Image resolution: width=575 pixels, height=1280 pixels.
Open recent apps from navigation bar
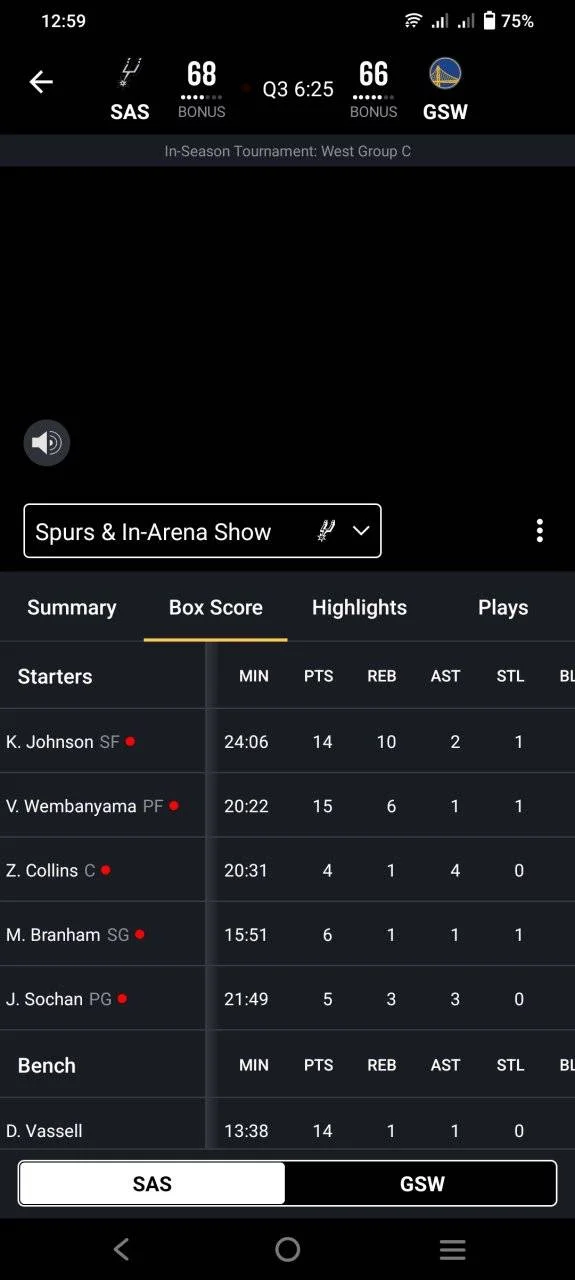pos(453,1249)
